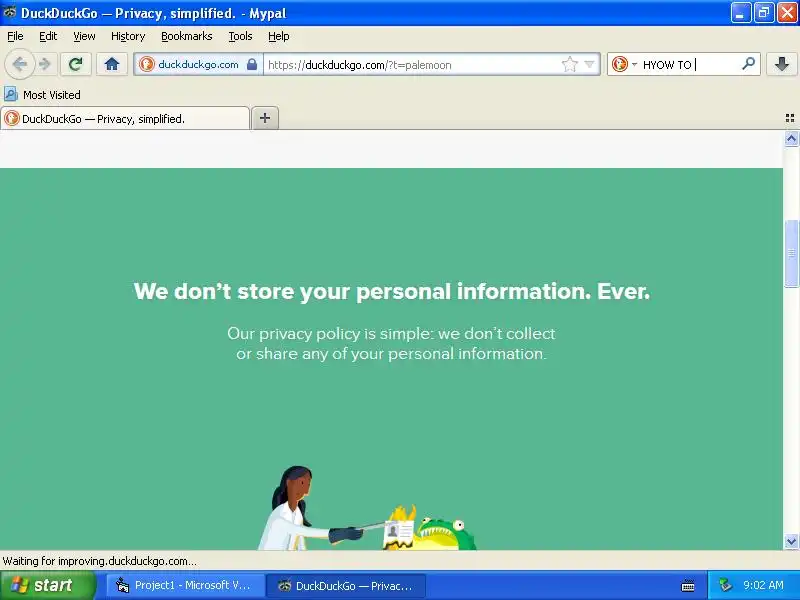Click the on-screen keyboard tray icon
800x600 pixels.
click(x=688, y=586)
